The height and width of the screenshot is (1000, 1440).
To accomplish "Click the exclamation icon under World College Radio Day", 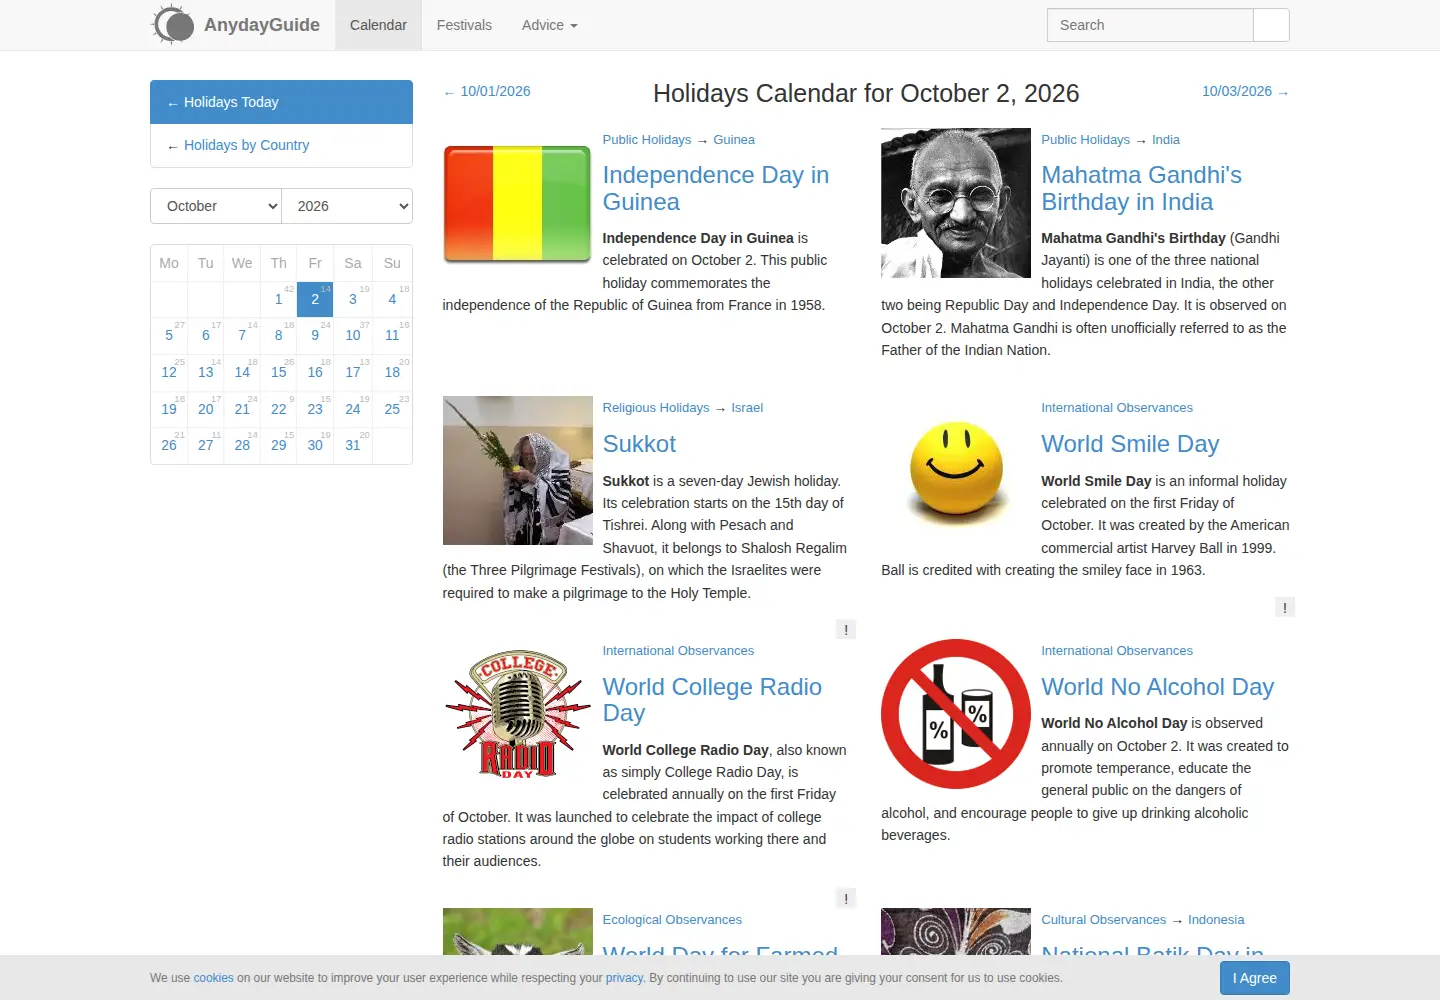I will 846,899.
